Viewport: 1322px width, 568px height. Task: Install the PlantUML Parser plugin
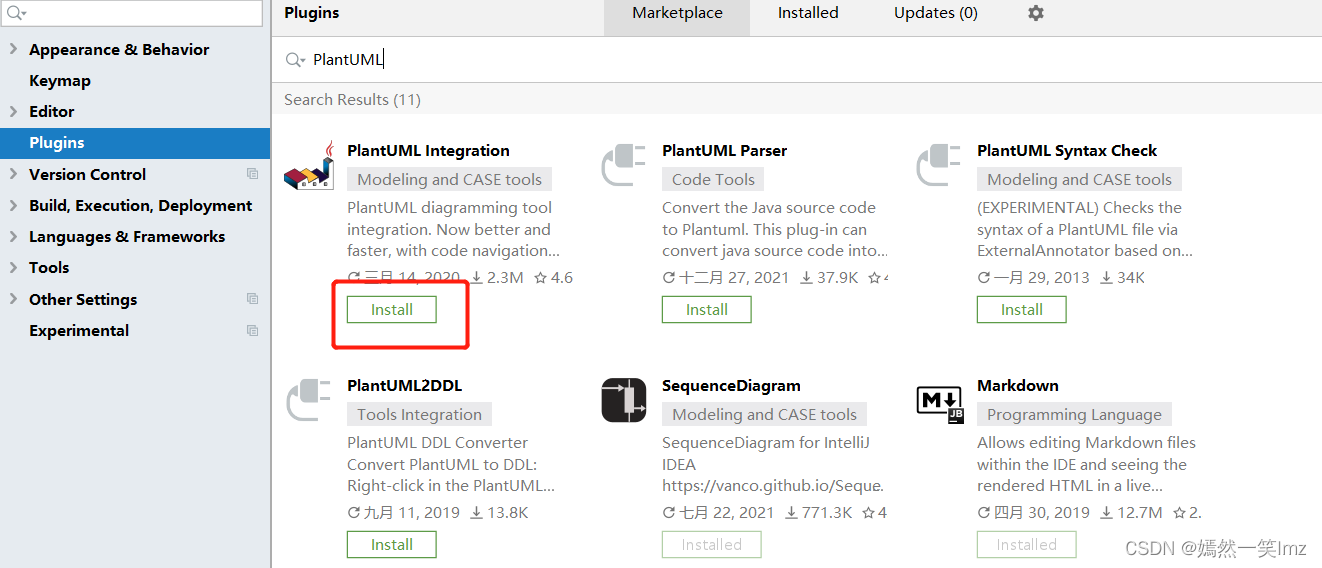(707, 310)
